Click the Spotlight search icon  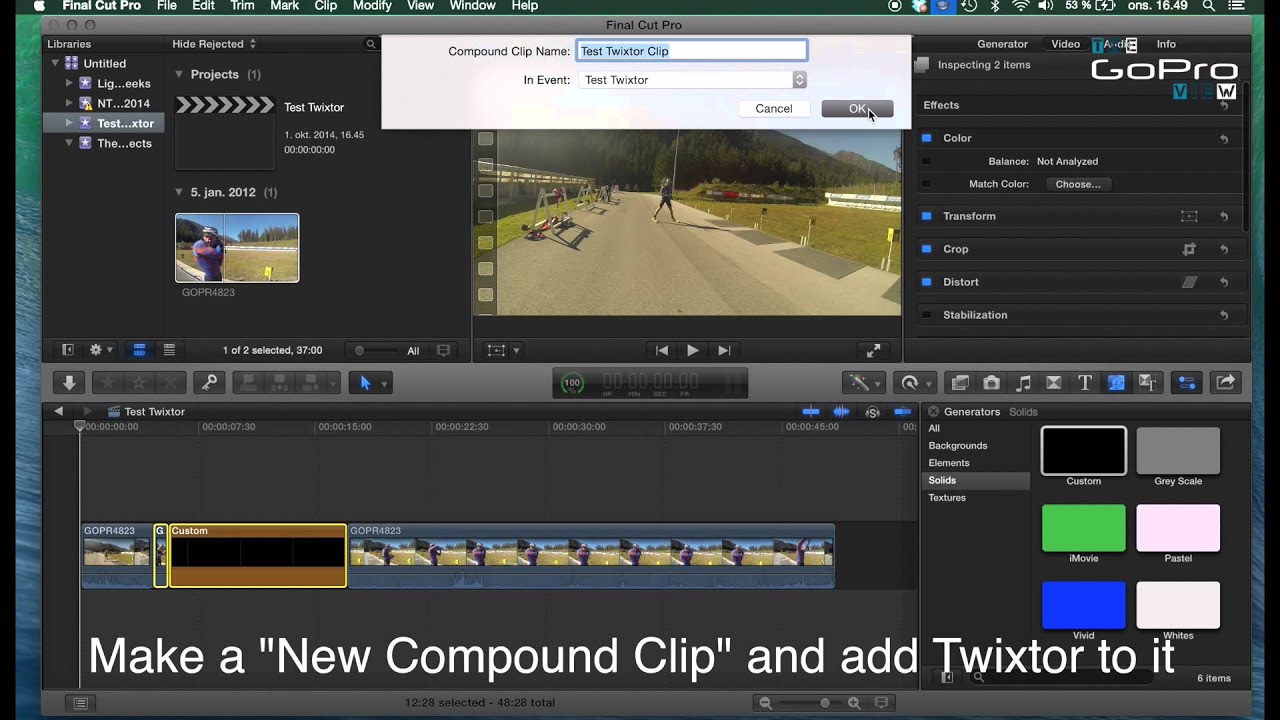[1209, 6]
